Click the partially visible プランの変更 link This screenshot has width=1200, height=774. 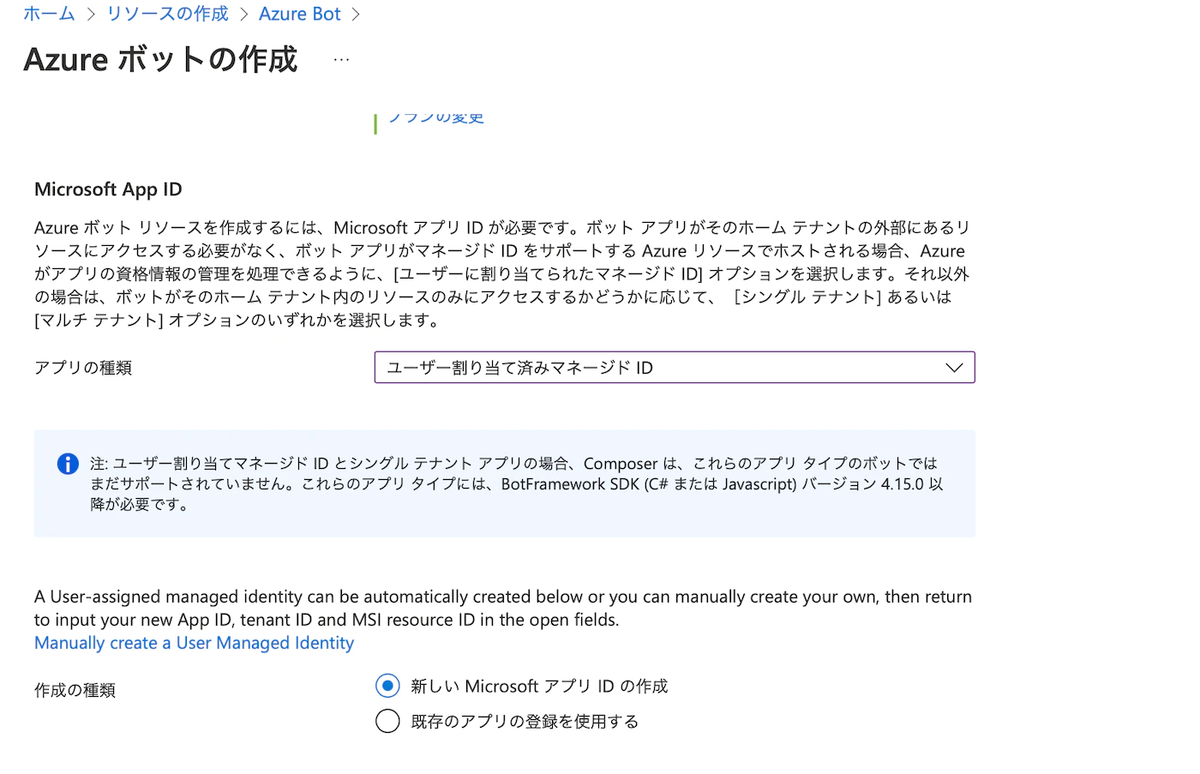(x=436, y=118)
